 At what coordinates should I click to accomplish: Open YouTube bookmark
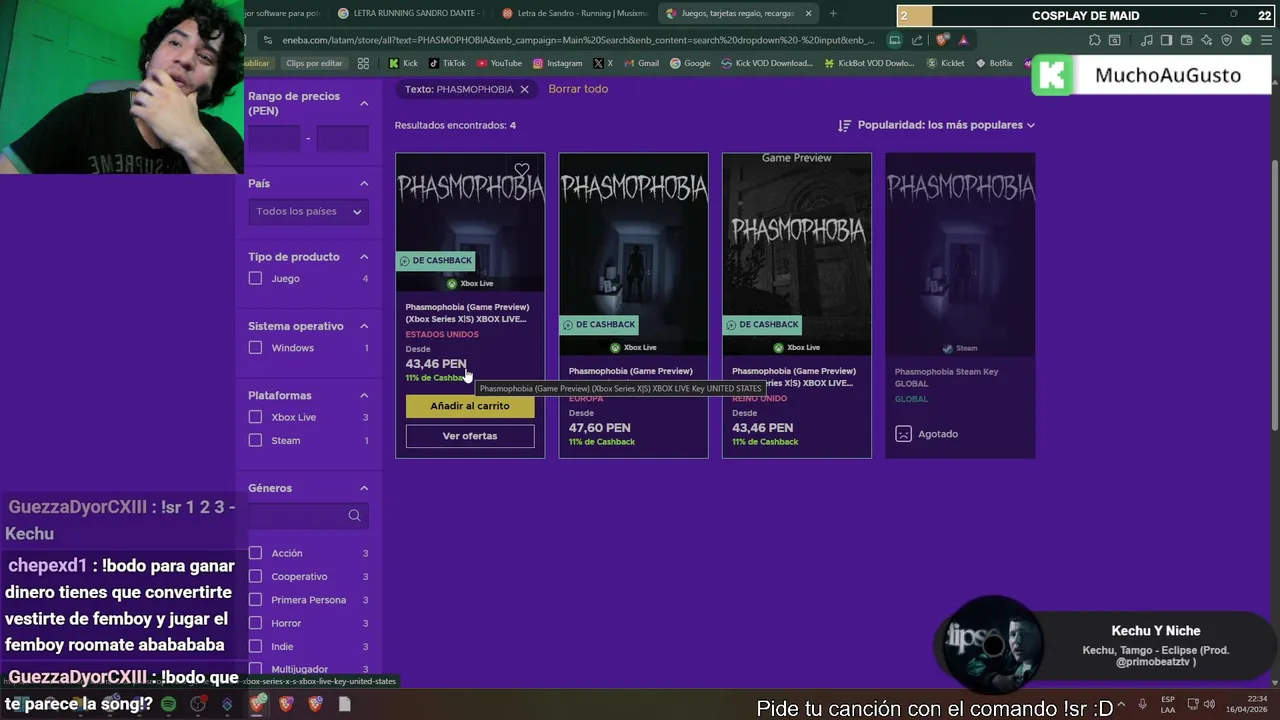tap(499, 63)
